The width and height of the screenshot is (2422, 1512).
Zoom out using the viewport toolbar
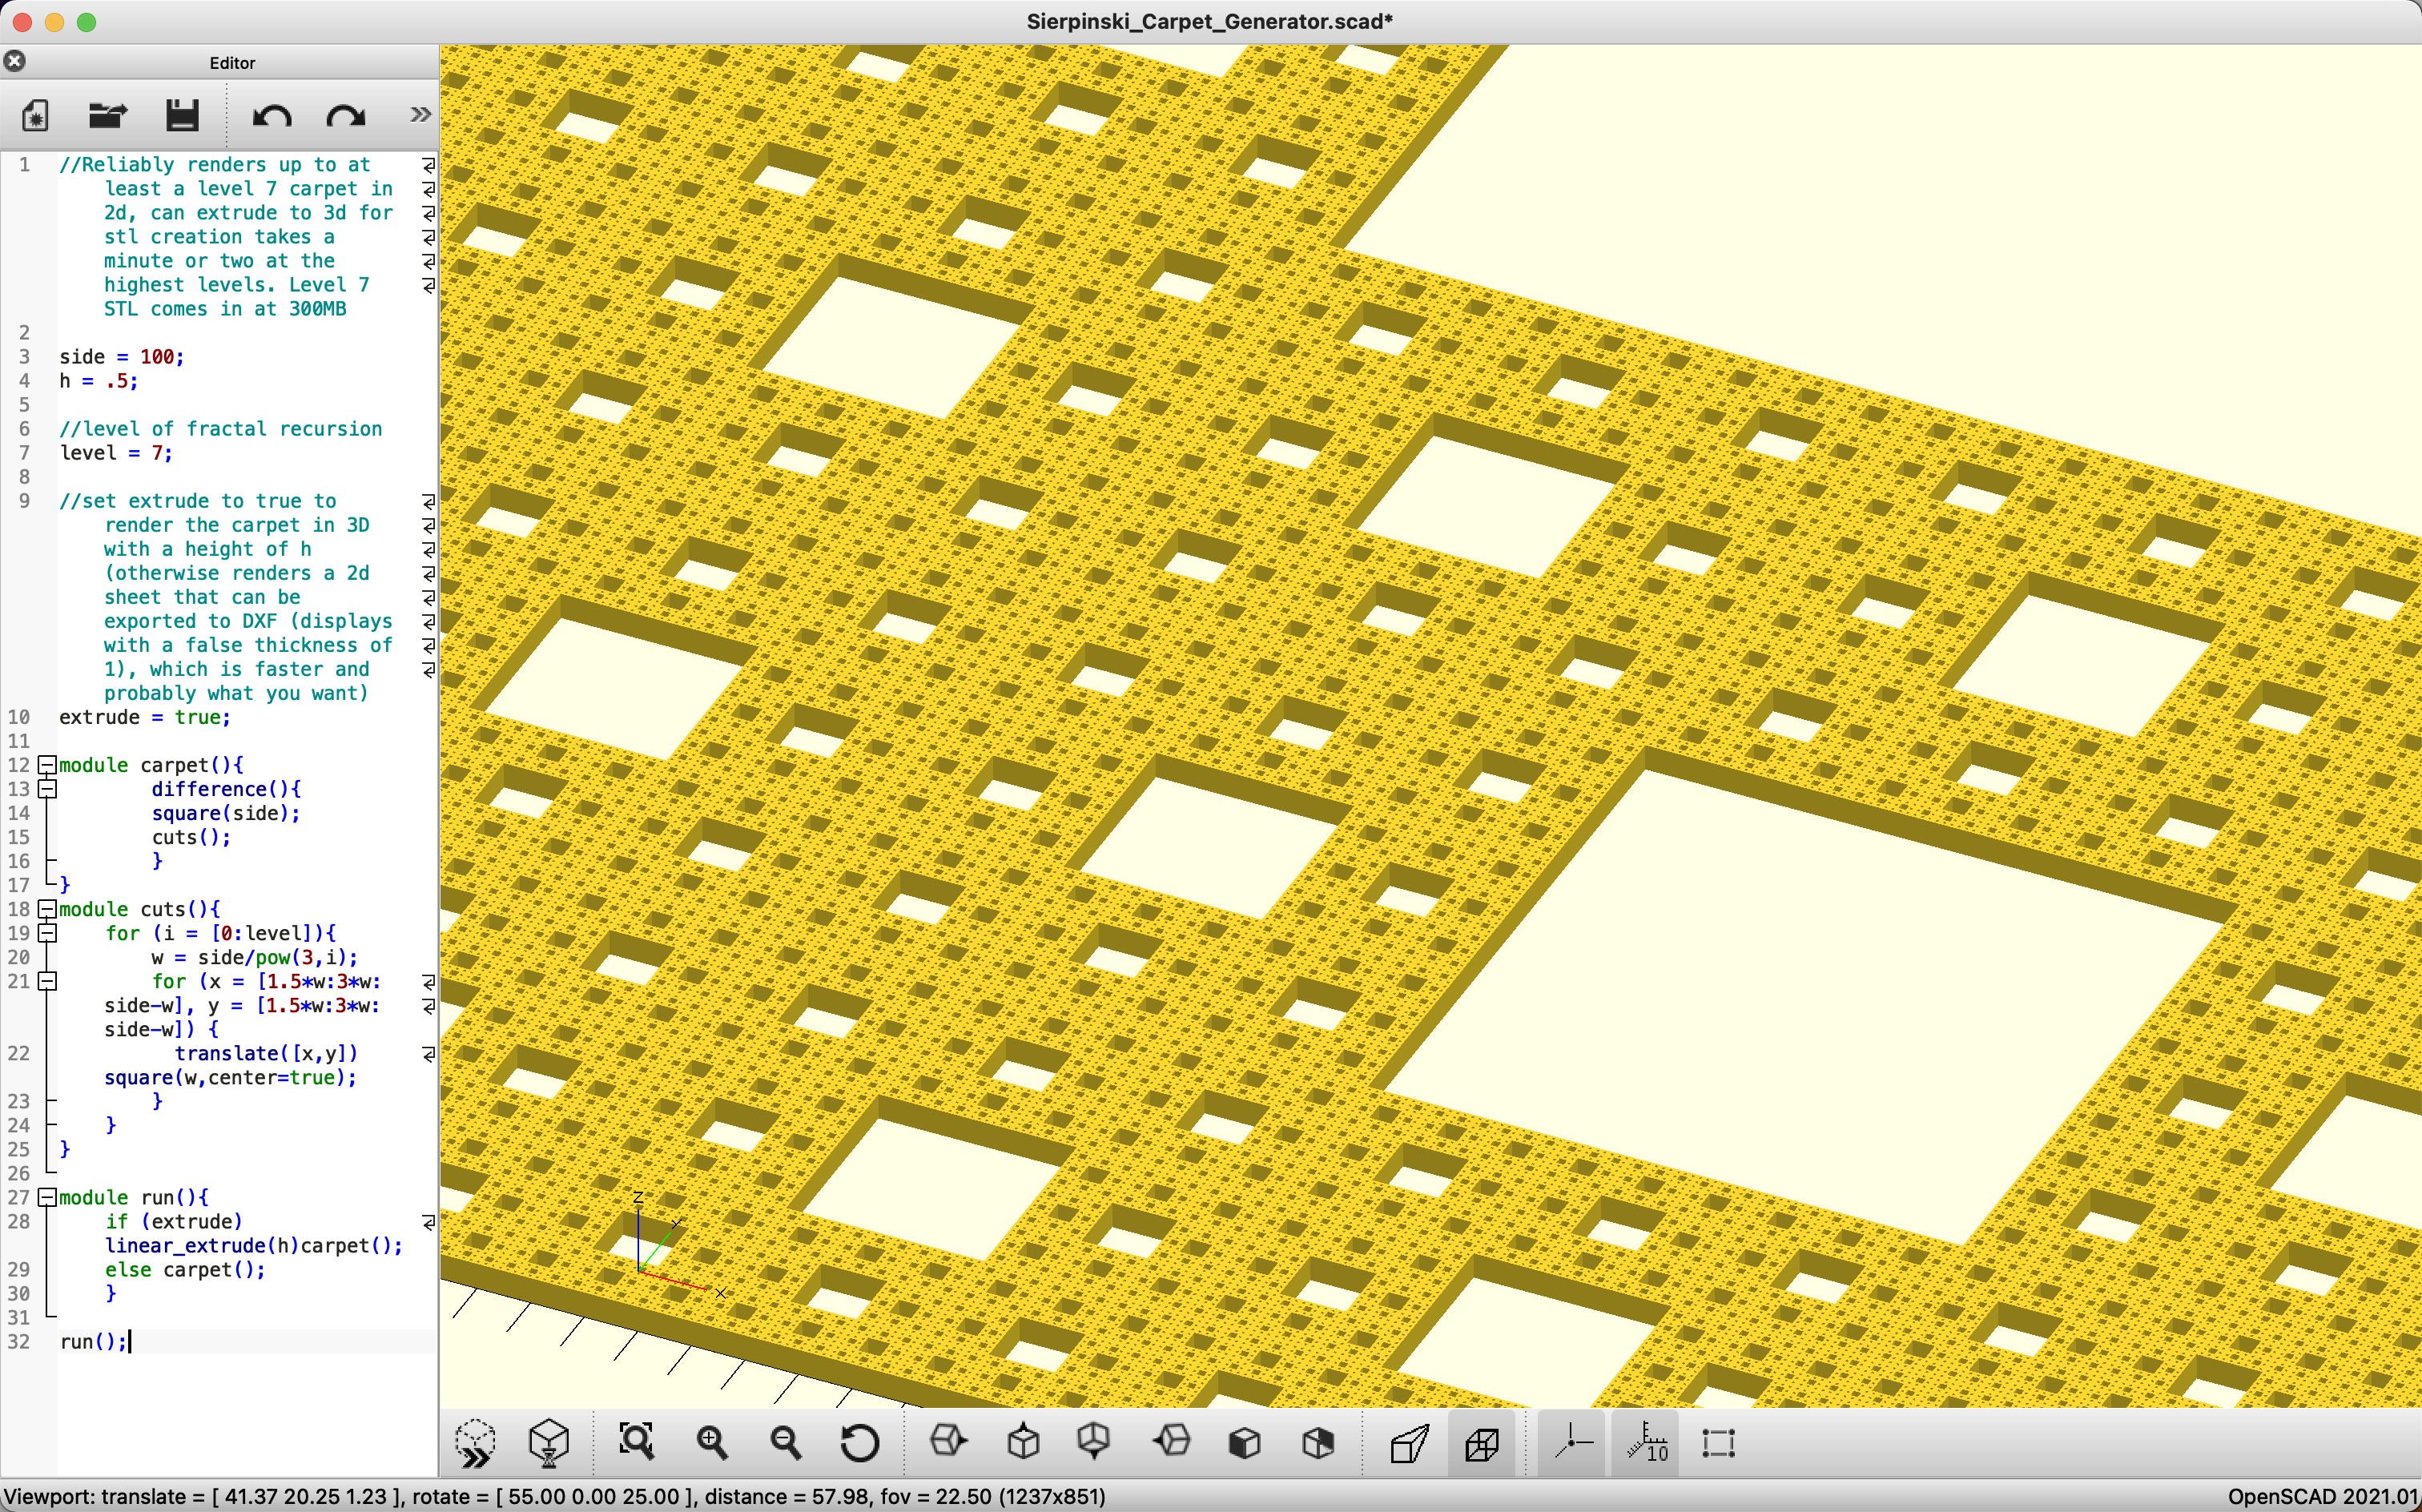(786, 1442)
